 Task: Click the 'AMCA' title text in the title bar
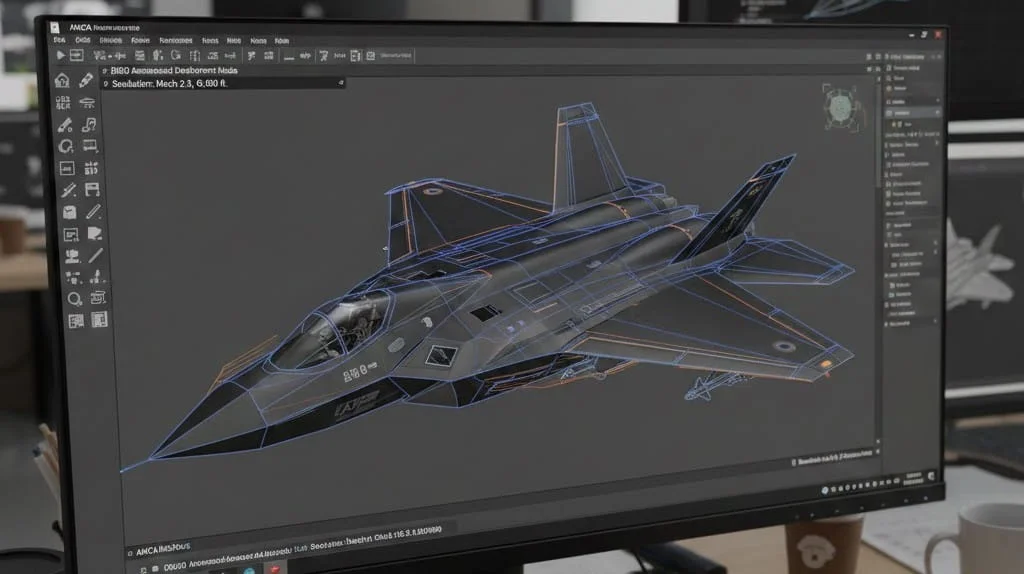coord(80,27)
